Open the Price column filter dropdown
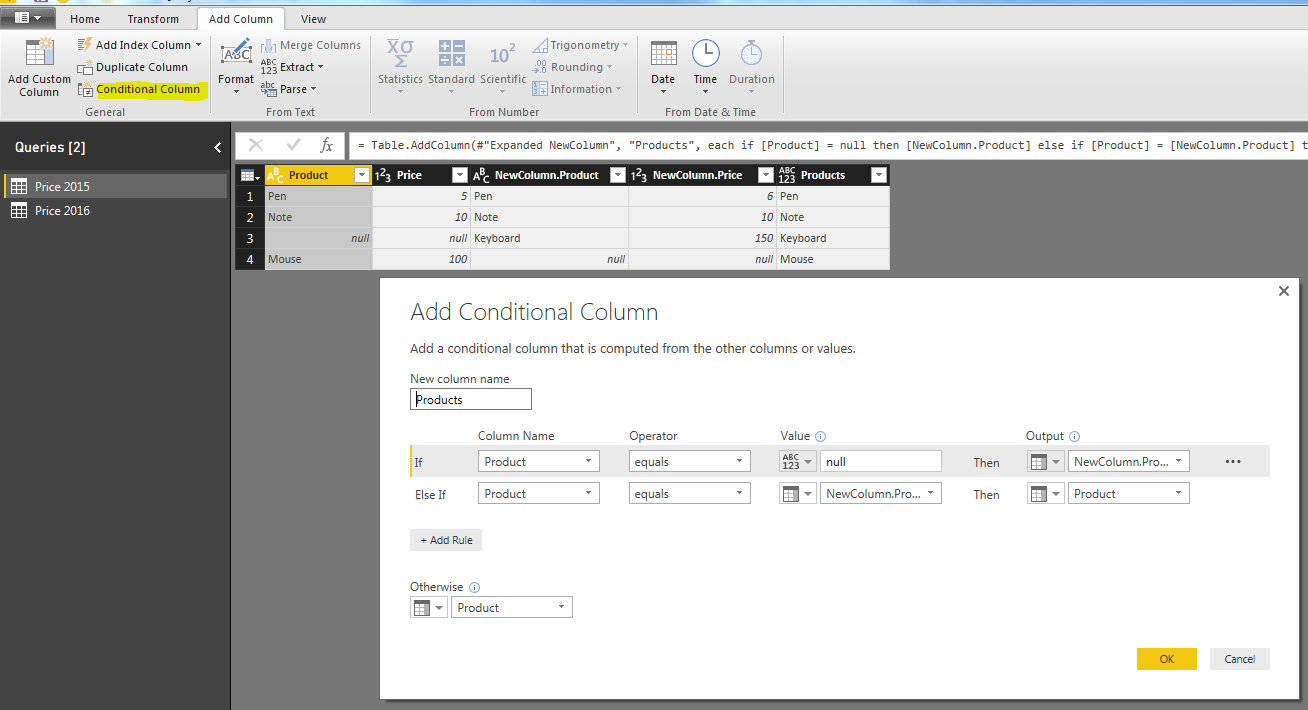 [x=460, y=175]
